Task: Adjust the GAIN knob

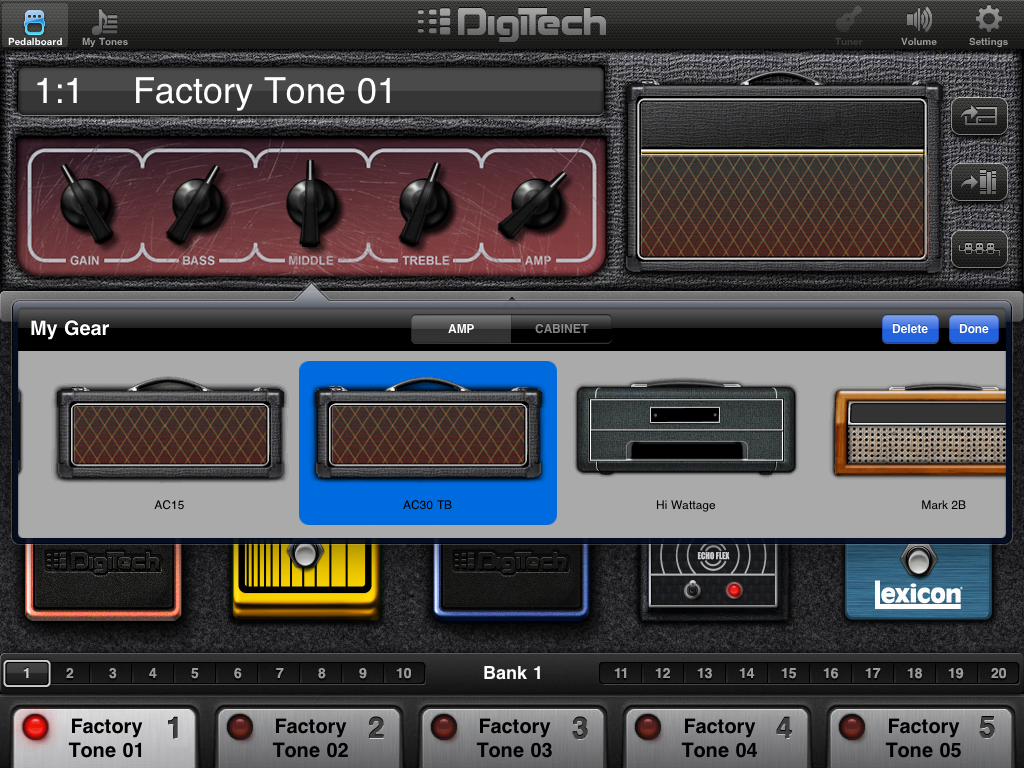Action: (86, 202)
